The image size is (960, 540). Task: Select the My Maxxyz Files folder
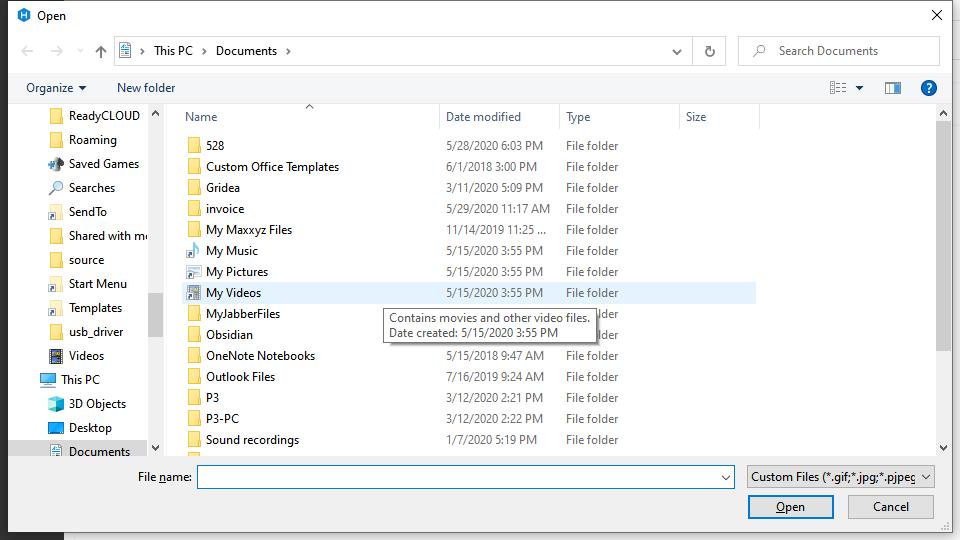(239, 230)
